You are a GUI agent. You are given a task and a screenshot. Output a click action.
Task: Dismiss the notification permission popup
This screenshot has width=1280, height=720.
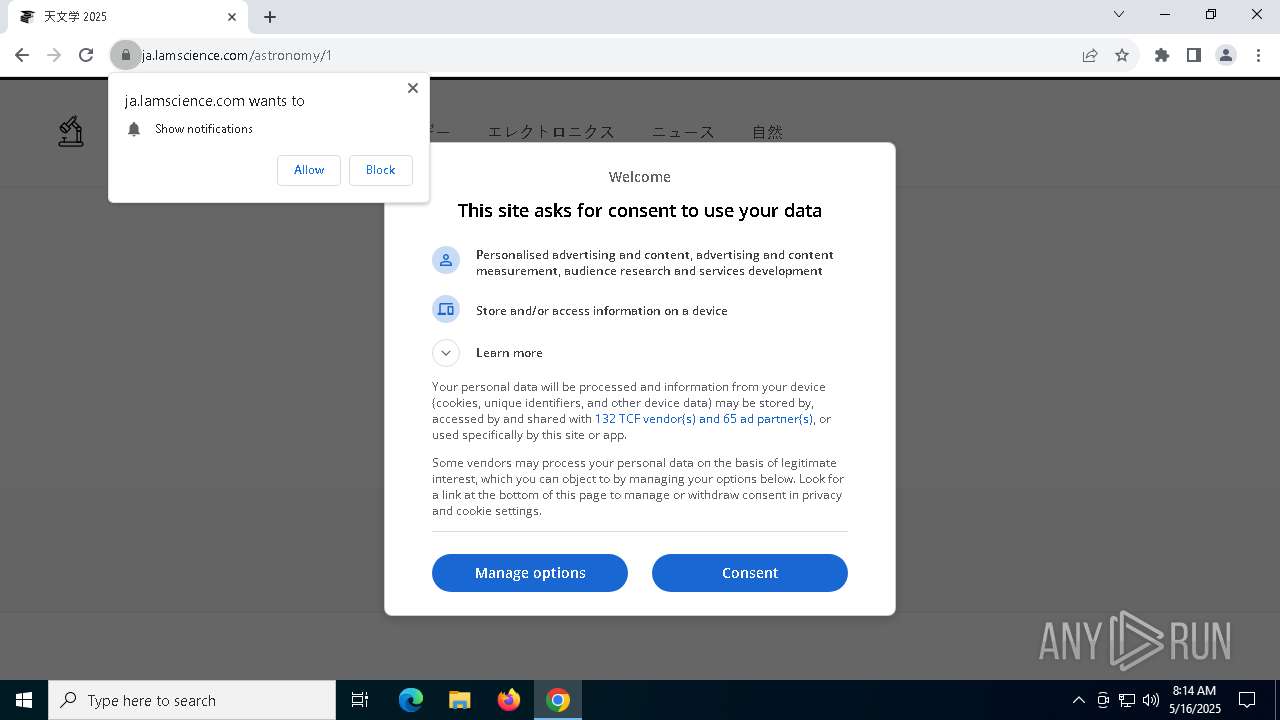tap(413, 88)
